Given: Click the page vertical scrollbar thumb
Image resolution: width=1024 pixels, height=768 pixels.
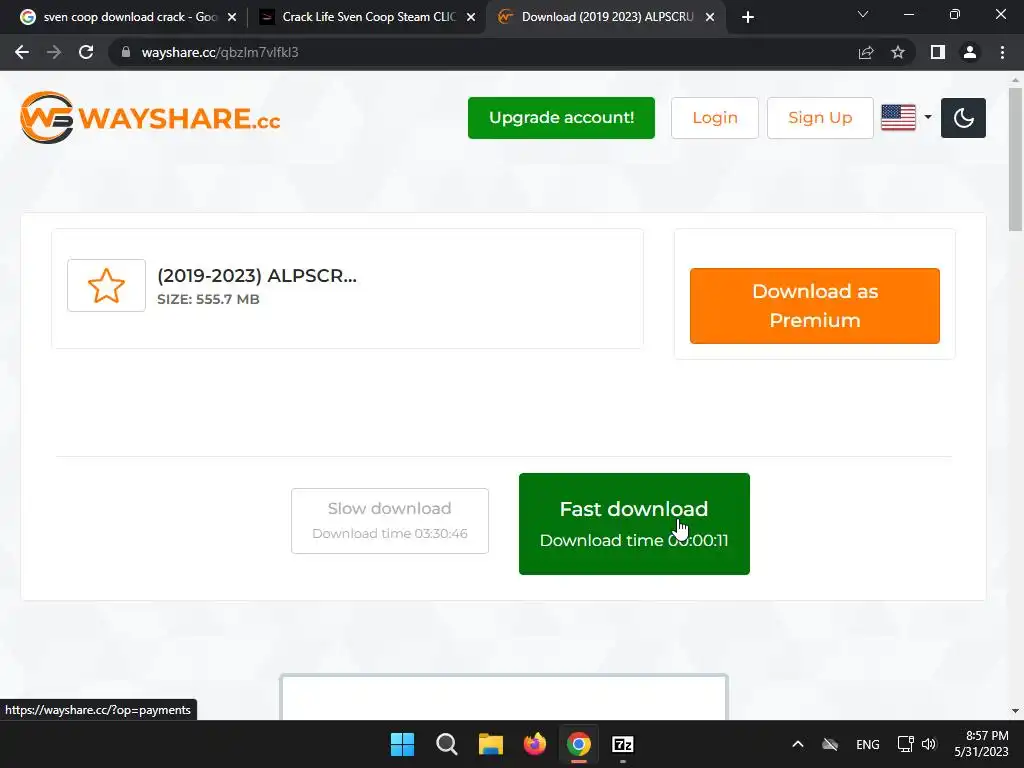Looking at the screenshot, I should coord(1015,159).
